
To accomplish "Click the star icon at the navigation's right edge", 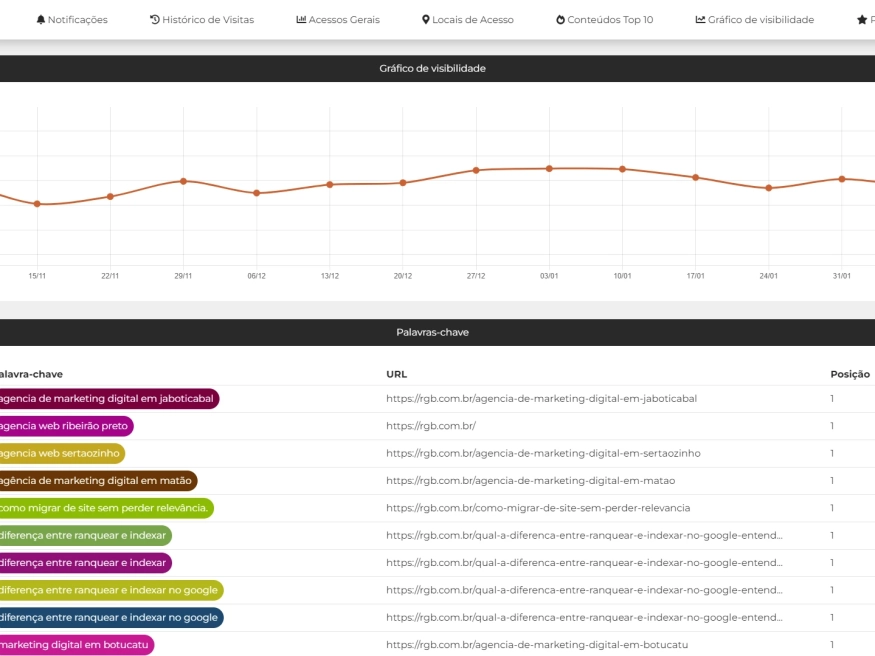I will coord(861,20).
